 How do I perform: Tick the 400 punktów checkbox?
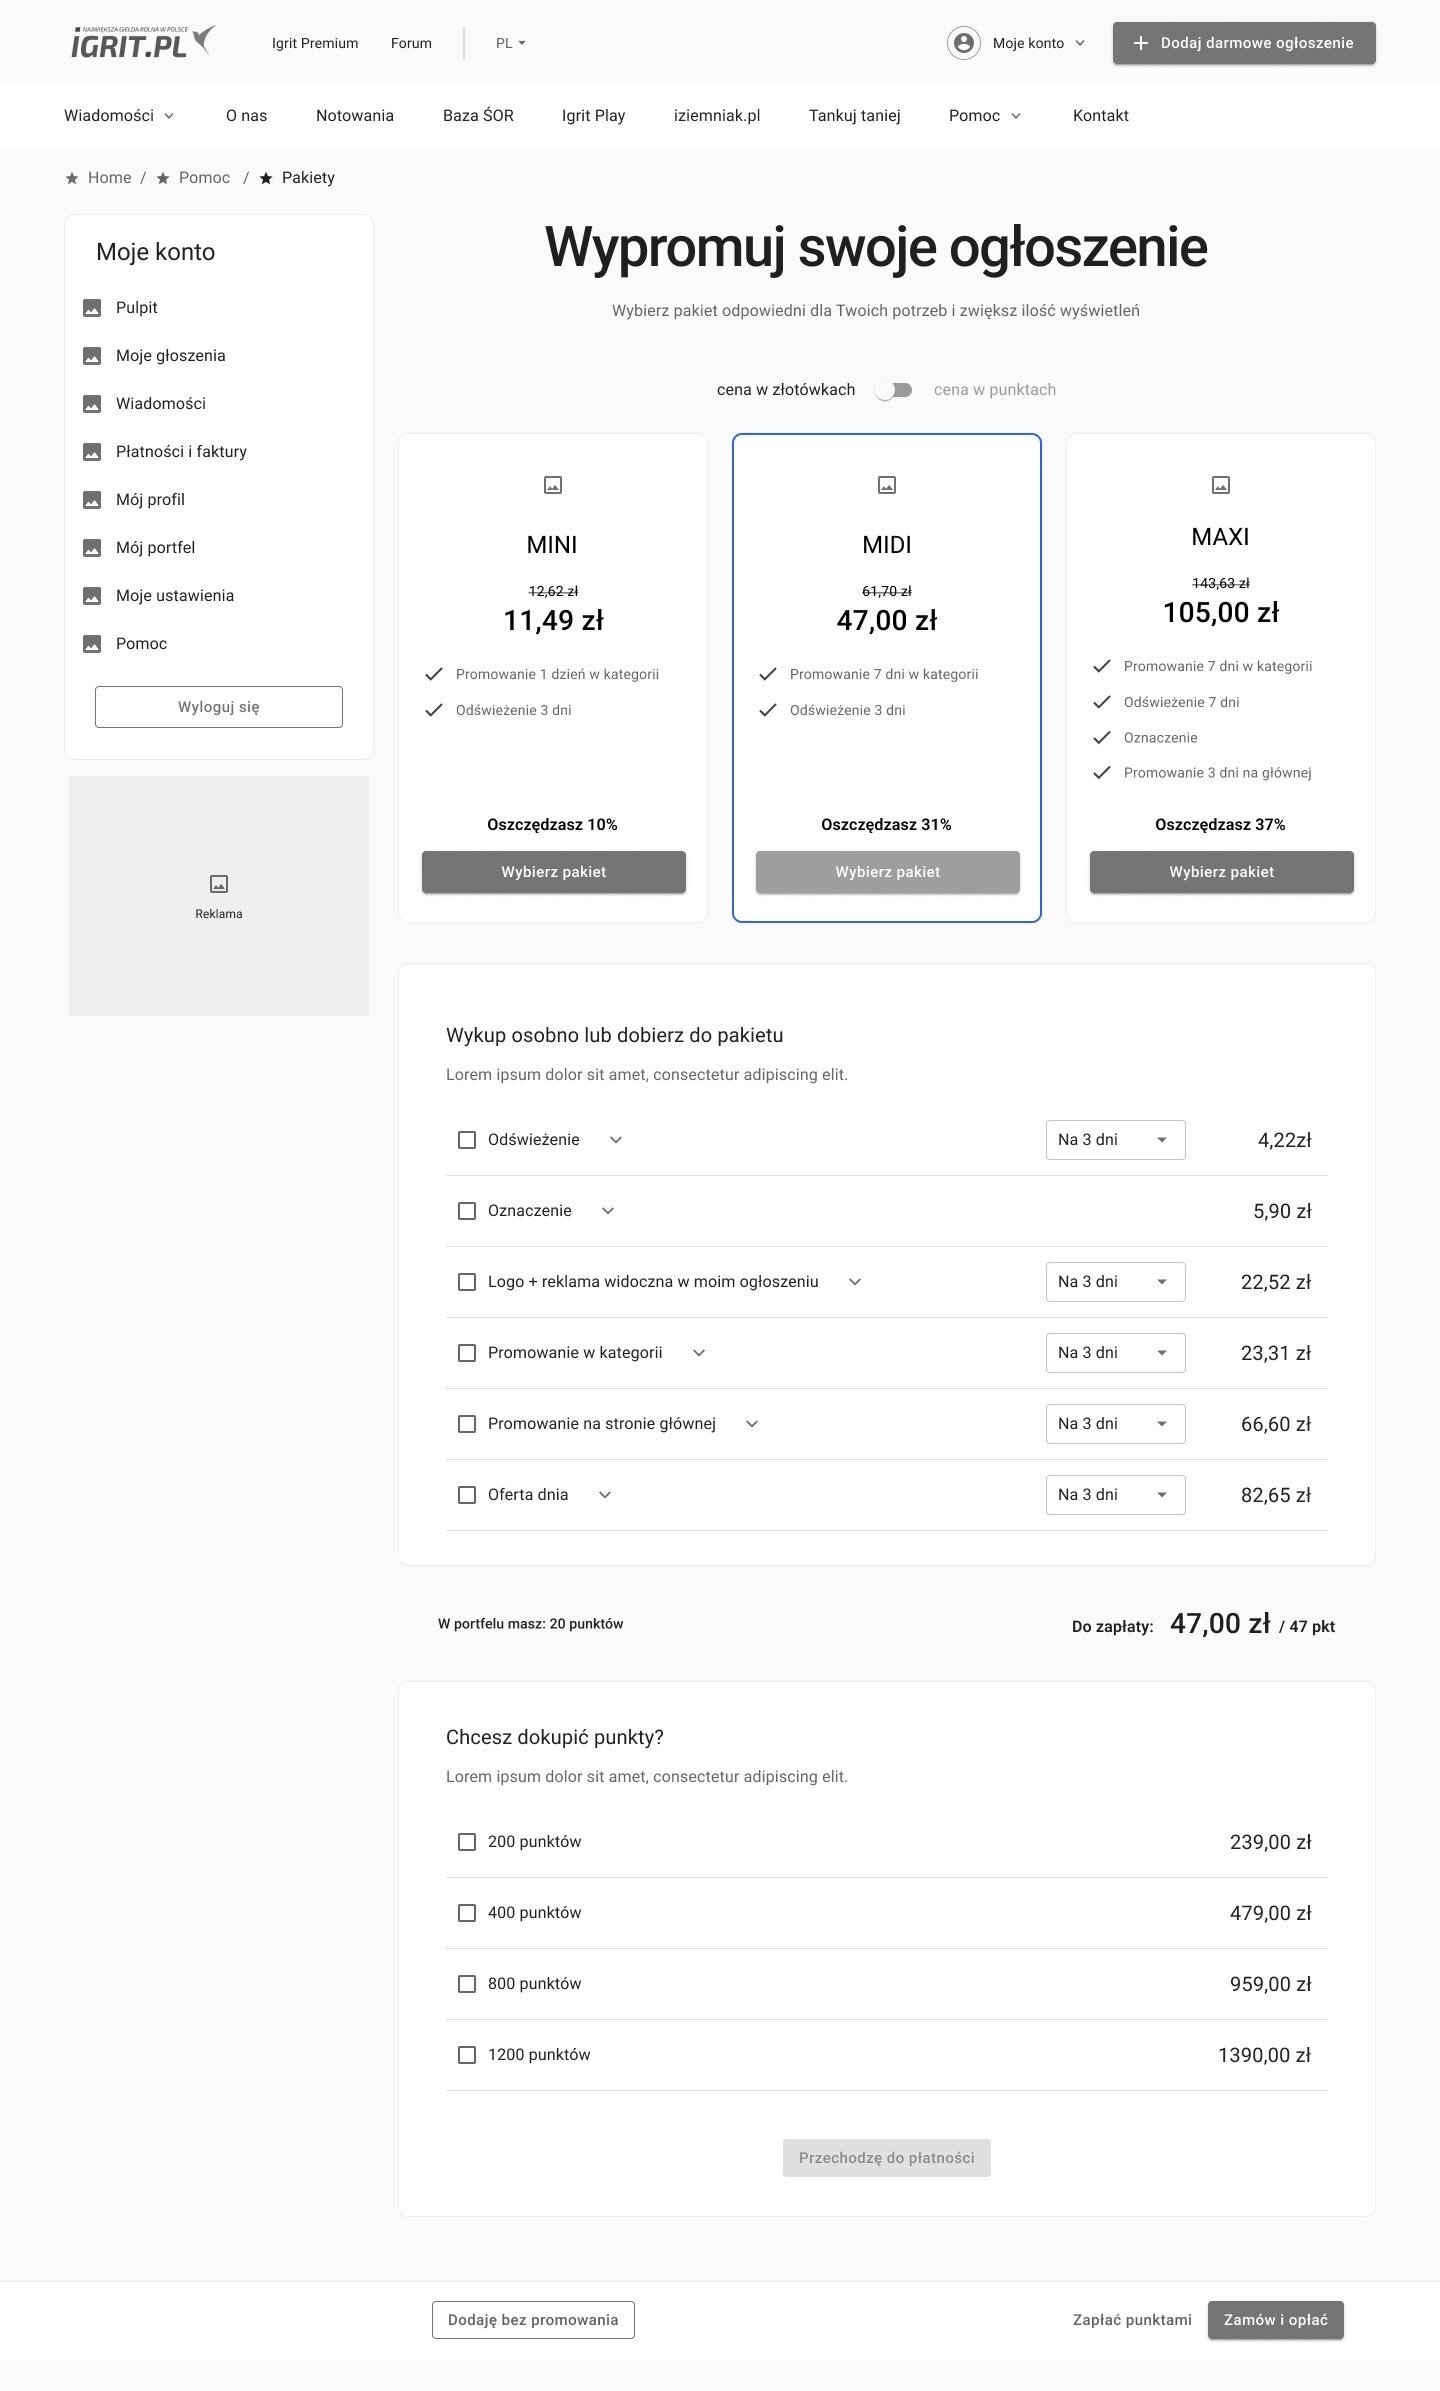coord(467,1913)
